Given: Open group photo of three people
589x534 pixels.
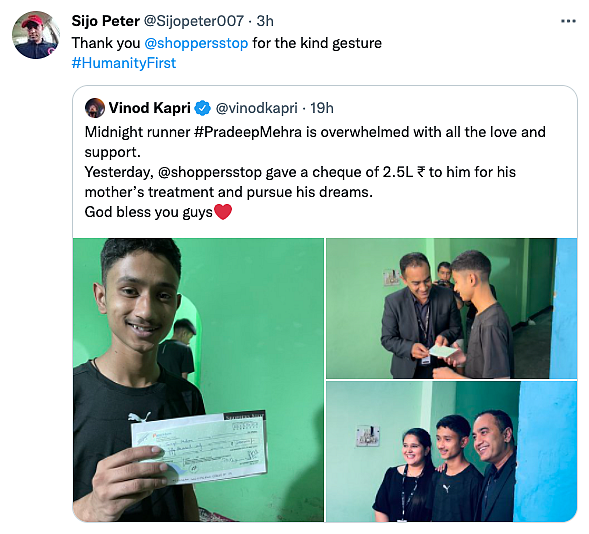Looking at the screenshot, I should point(451,451).
